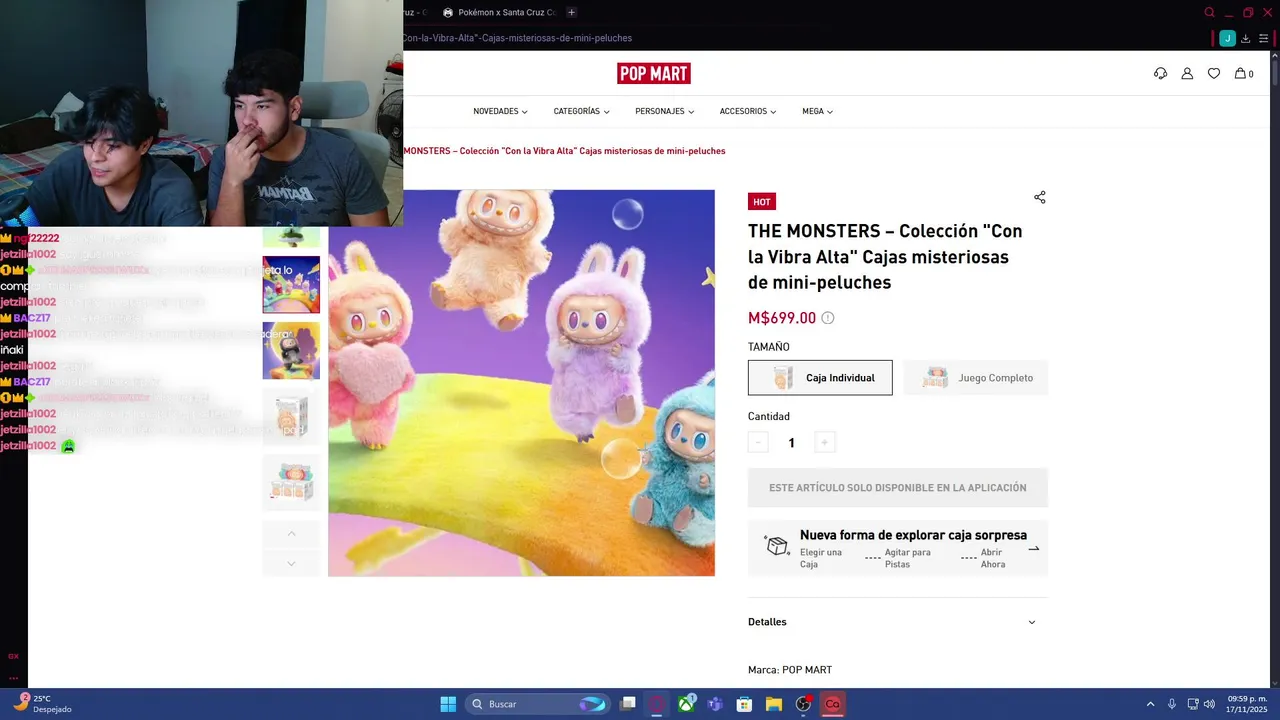Screen dimensions: 1280x720
Task: Expand the CATEGORÍAS menu
Action: [x=581, y=111]
